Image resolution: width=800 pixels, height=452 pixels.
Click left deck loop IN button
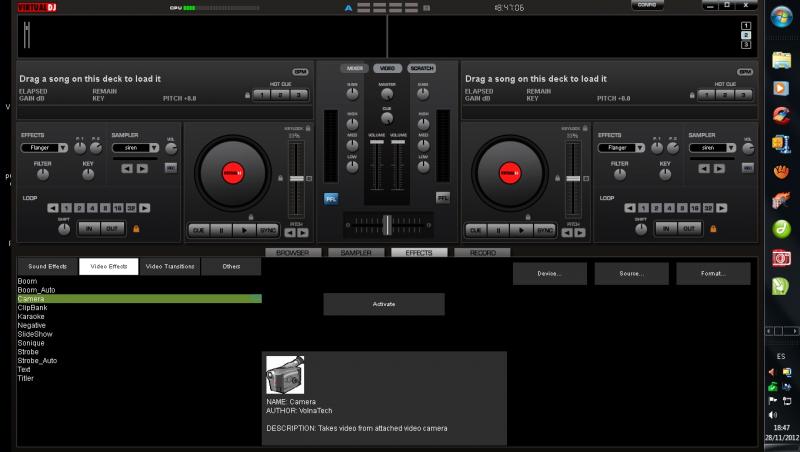[89, 229]
